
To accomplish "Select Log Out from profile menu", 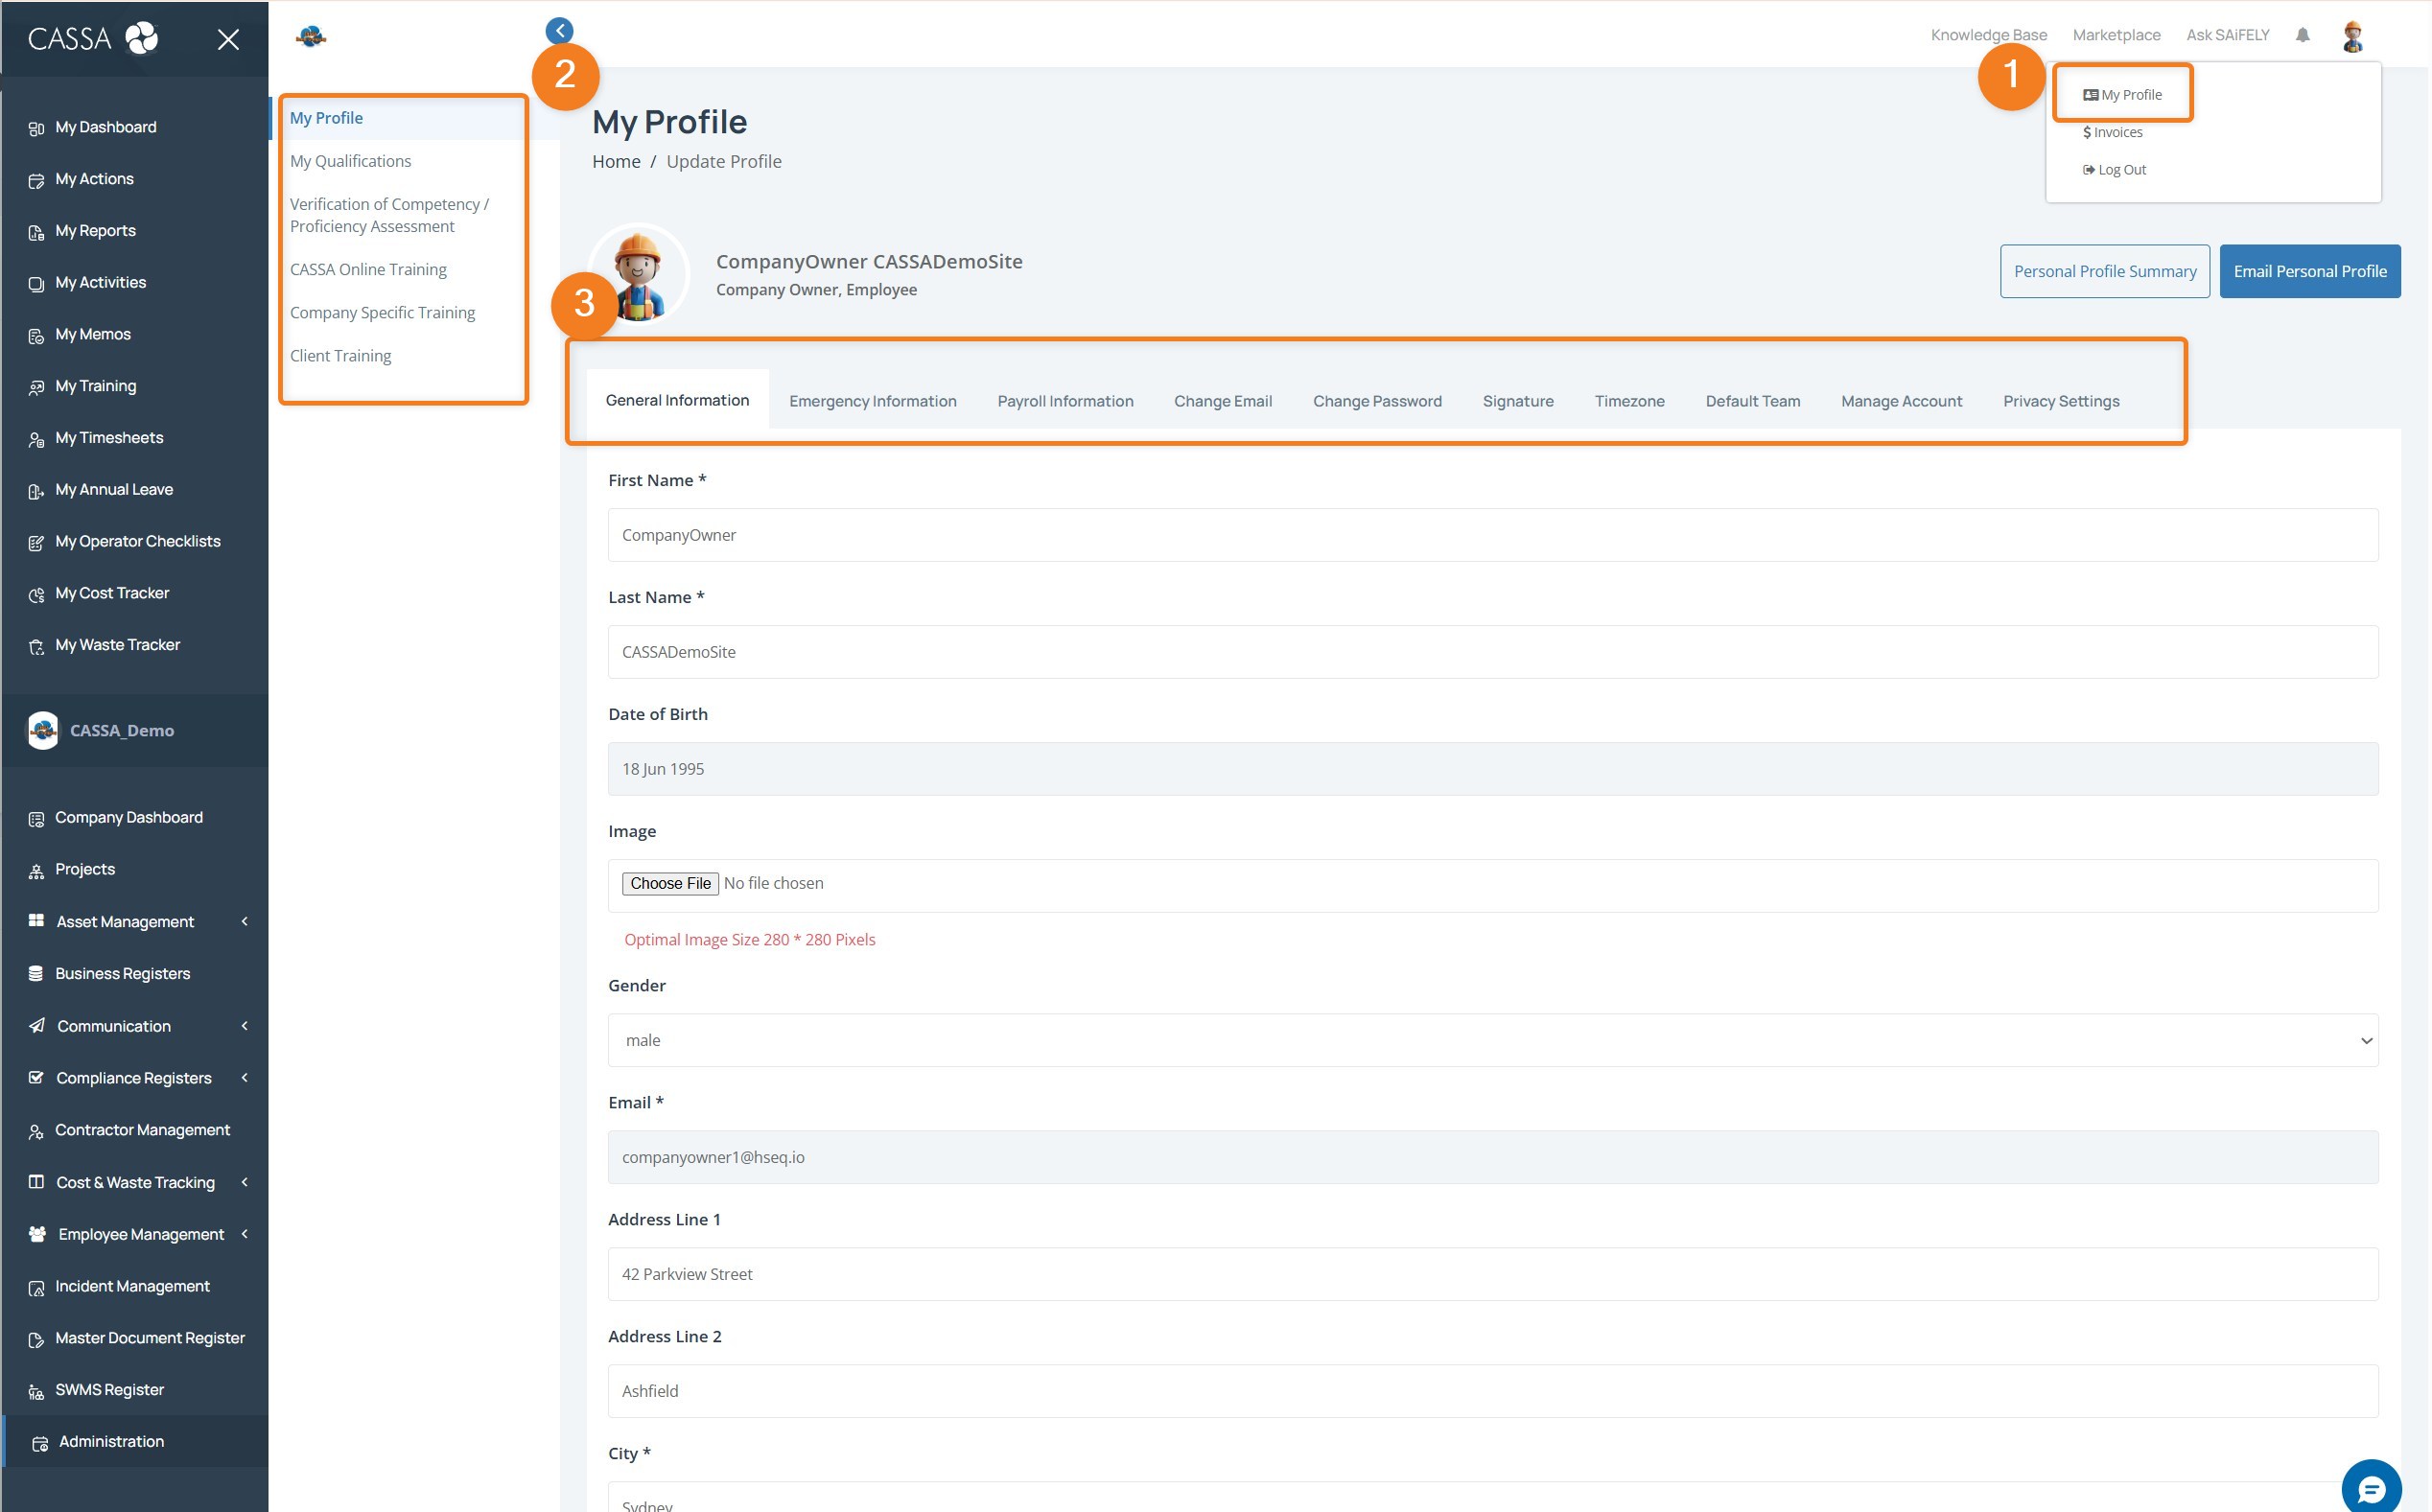I will [2114, 170].
